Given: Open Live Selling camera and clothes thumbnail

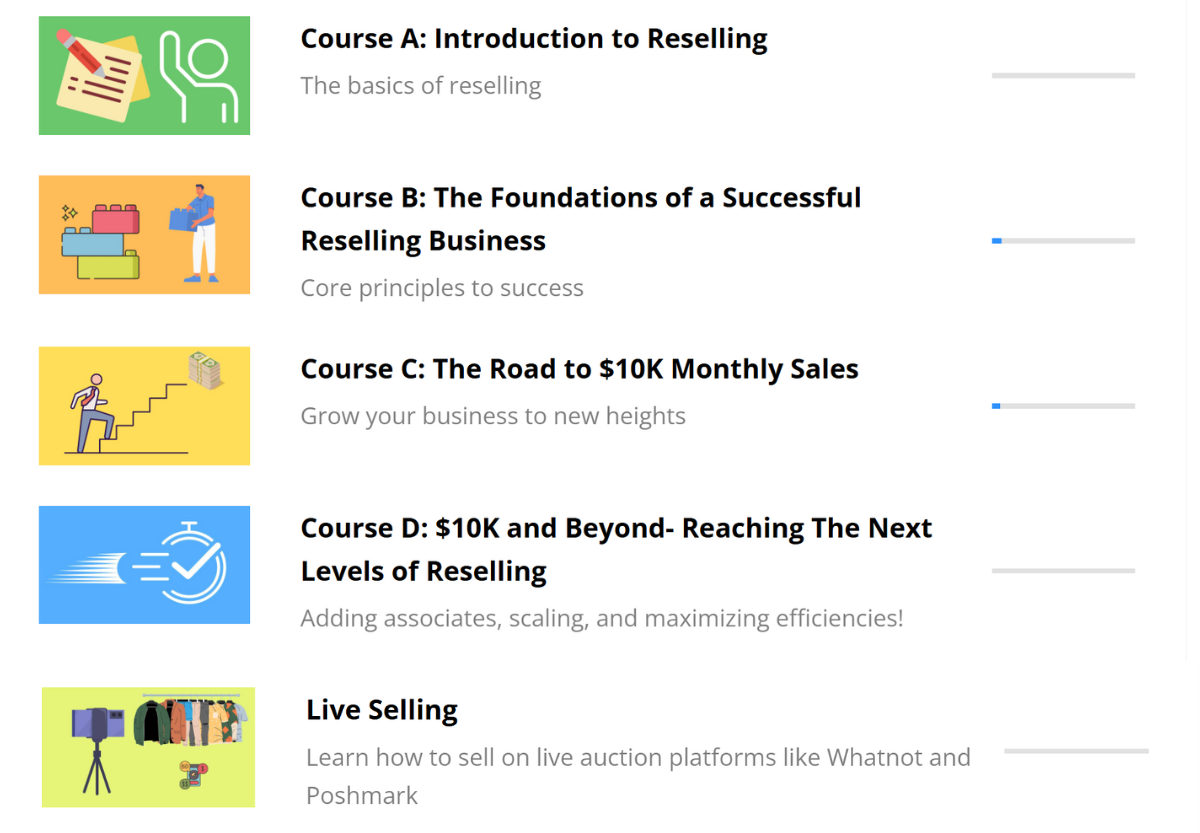Looking at the screenshot, I should (x=148, y=747).
